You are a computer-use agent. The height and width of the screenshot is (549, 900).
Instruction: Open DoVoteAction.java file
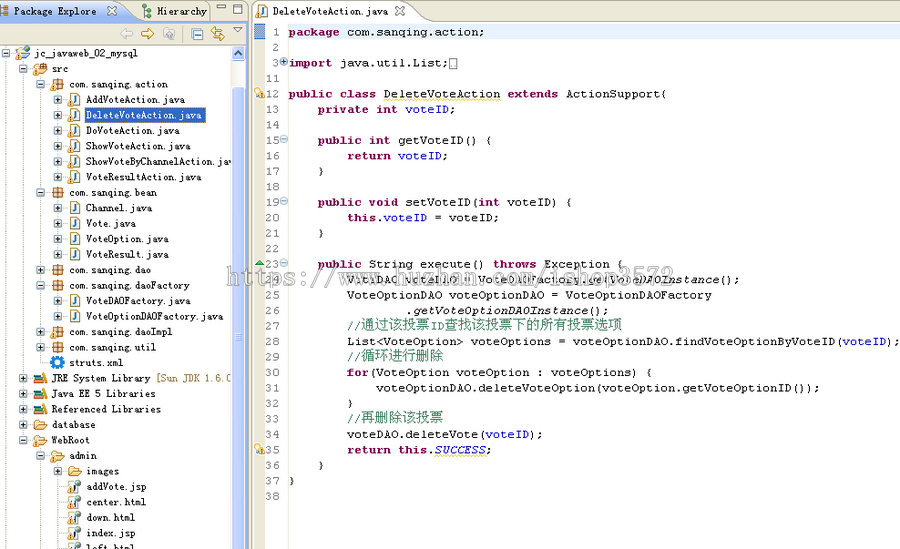click(x=133, y=131)
